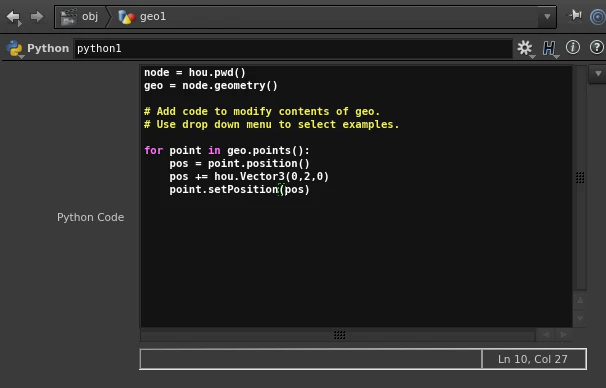Screen dimensions: 606x388
Task: Open the code examples dropdown beside editor
Action: (598, 73)
